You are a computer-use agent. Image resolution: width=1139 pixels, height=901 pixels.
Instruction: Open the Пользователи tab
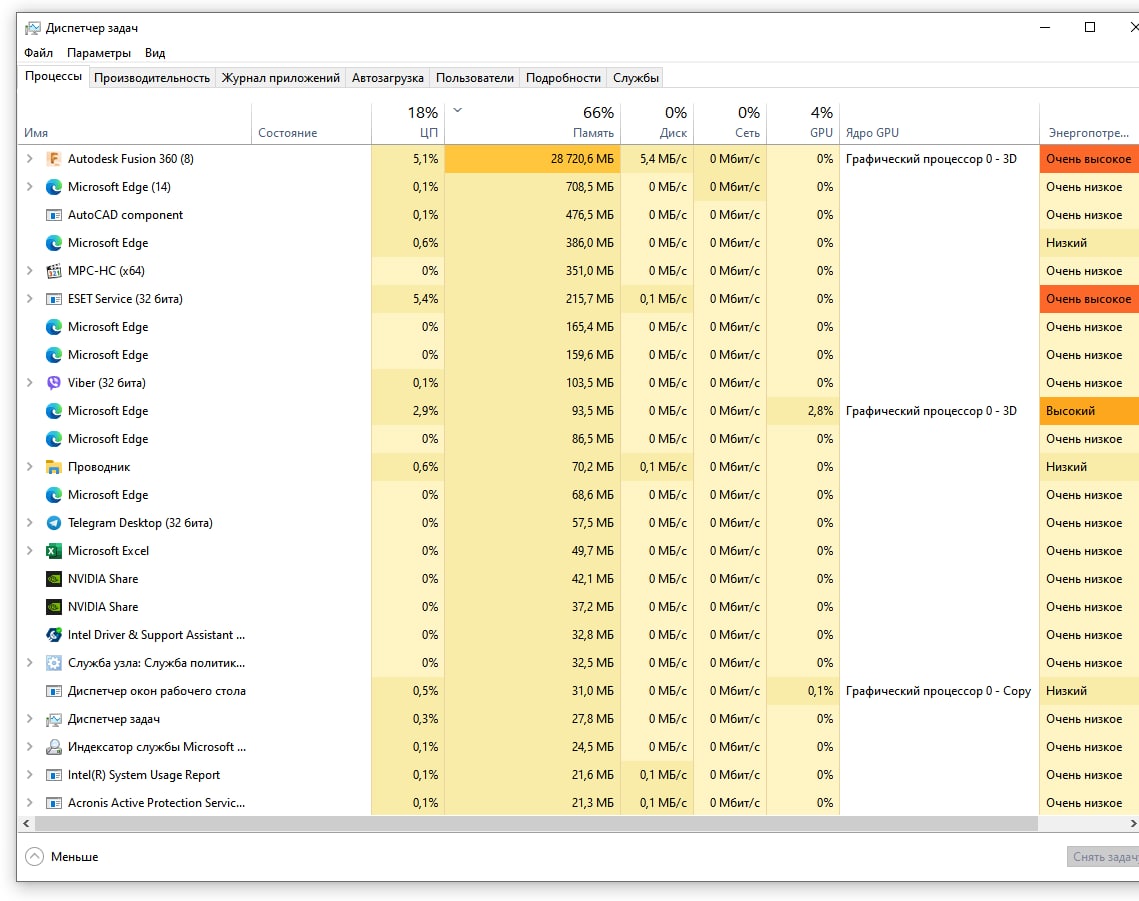point(474,78)
